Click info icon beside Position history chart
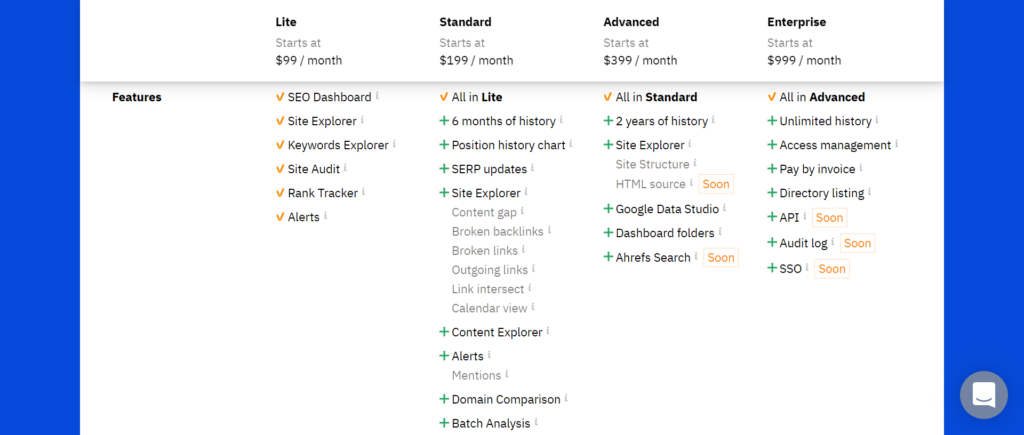This screenshot has width=1024, height=435. pos(571,144)
